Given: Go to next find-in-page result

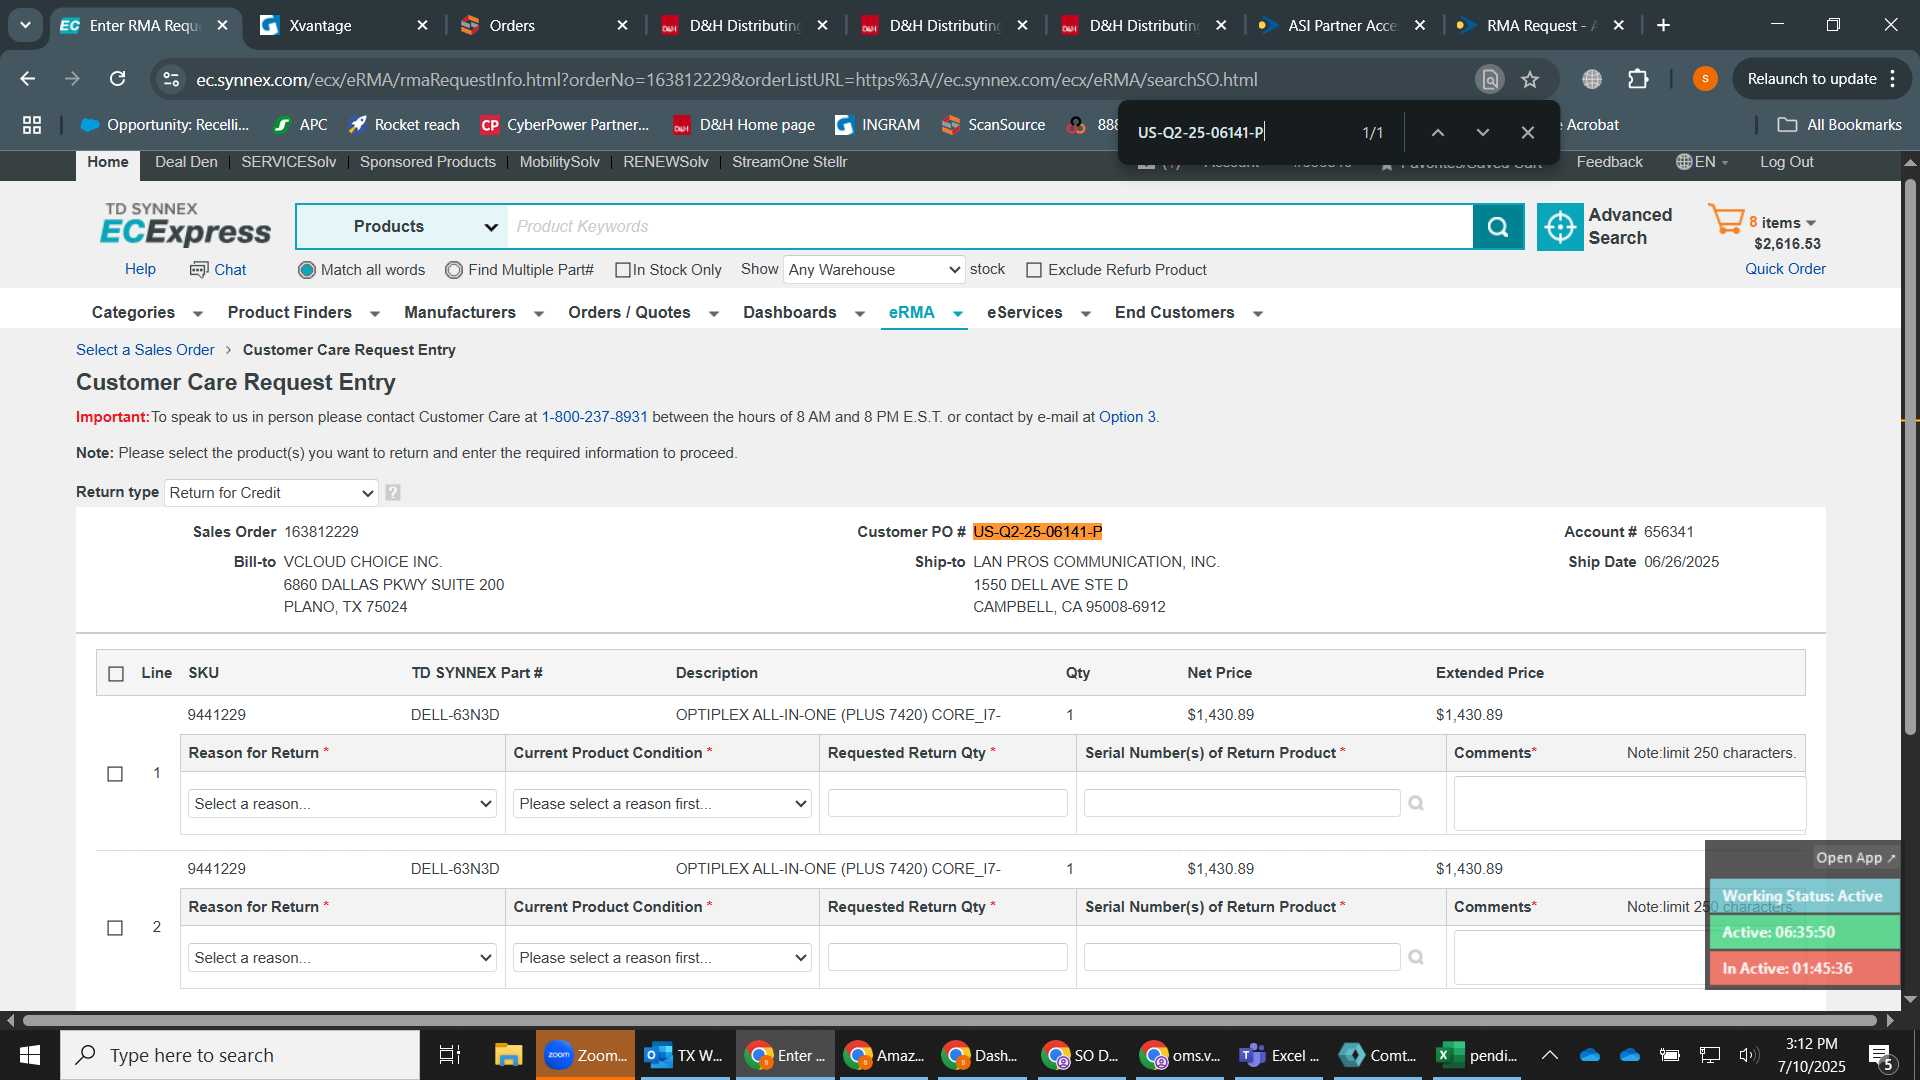Looking at the screenshot, I should point(1483,132).
